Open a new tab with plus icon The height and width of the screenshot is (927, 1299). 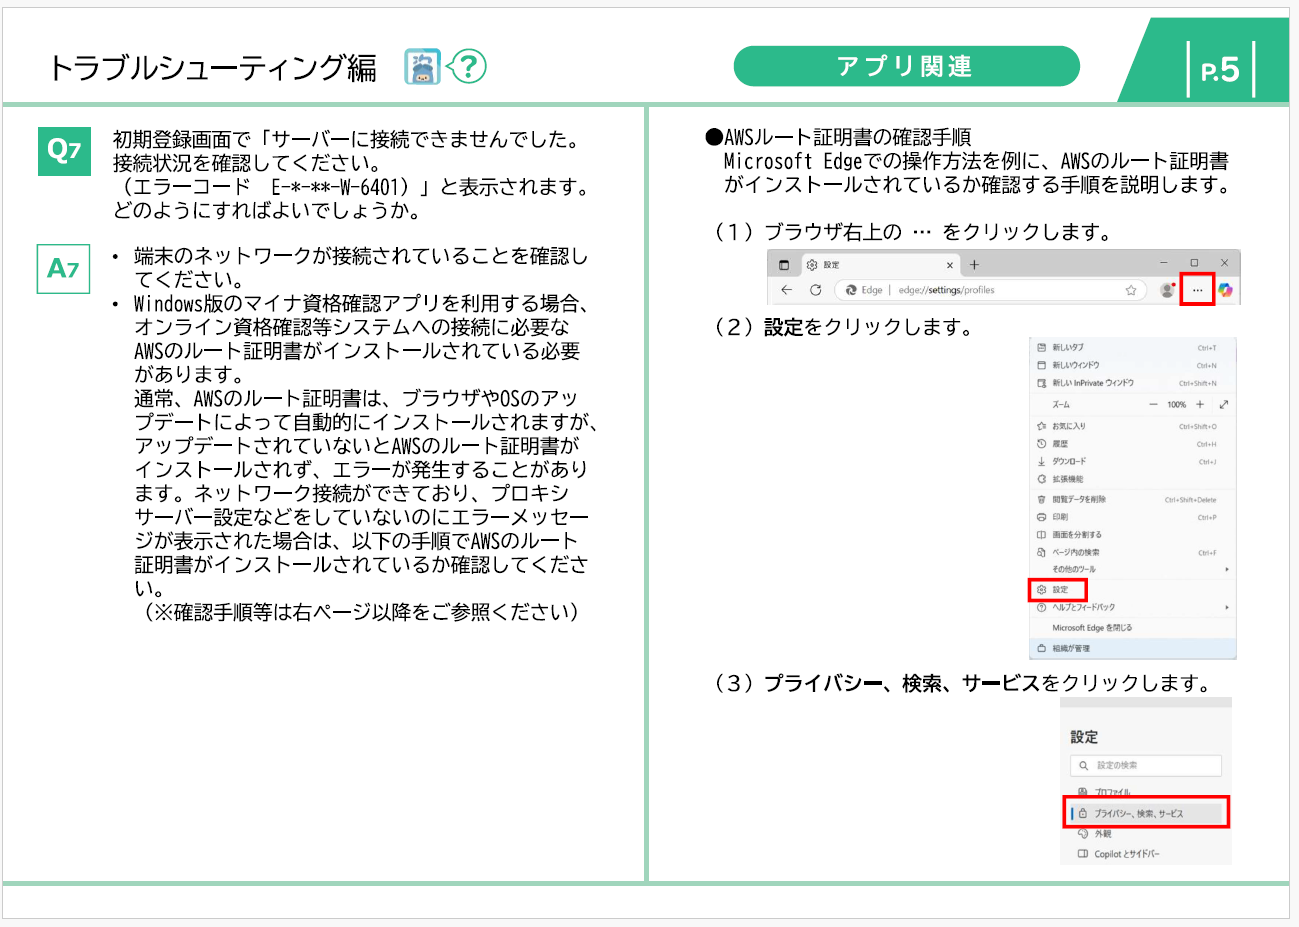coord(974,265)
